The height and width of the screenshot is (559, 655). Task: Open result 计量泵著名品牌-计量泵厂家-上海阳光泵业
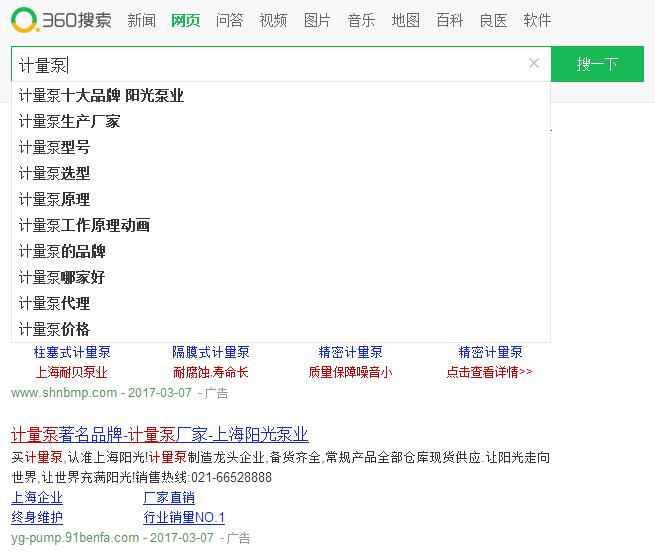(x=160, y=434)
